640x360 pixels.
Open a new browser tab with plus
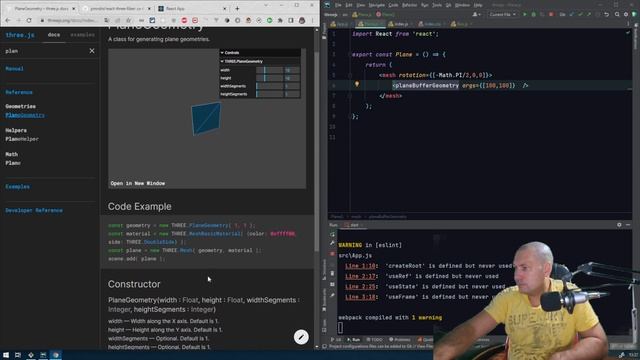237,8
